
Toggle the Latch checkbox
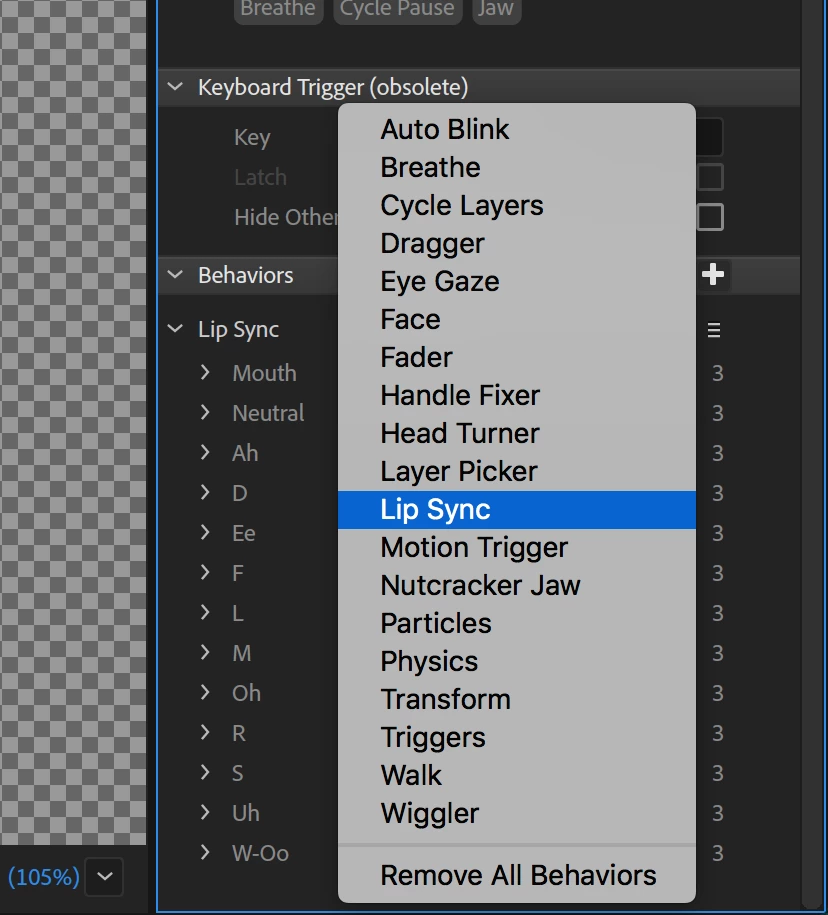pyautogui.click(x=710, y=177)
